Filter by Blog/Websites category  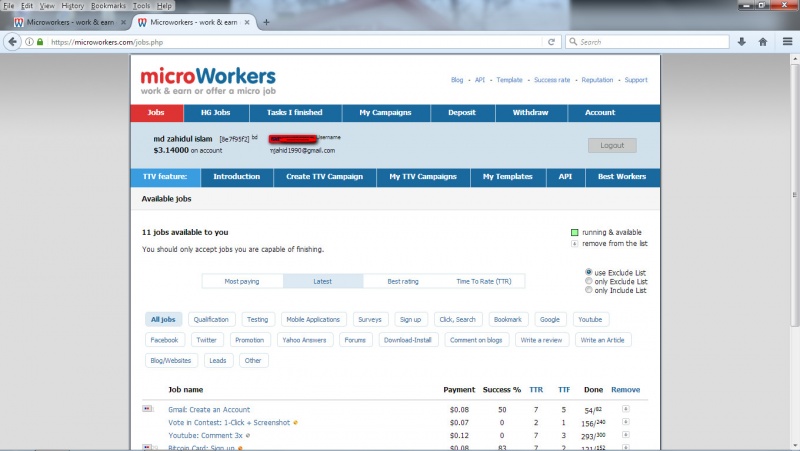[170, 360]
